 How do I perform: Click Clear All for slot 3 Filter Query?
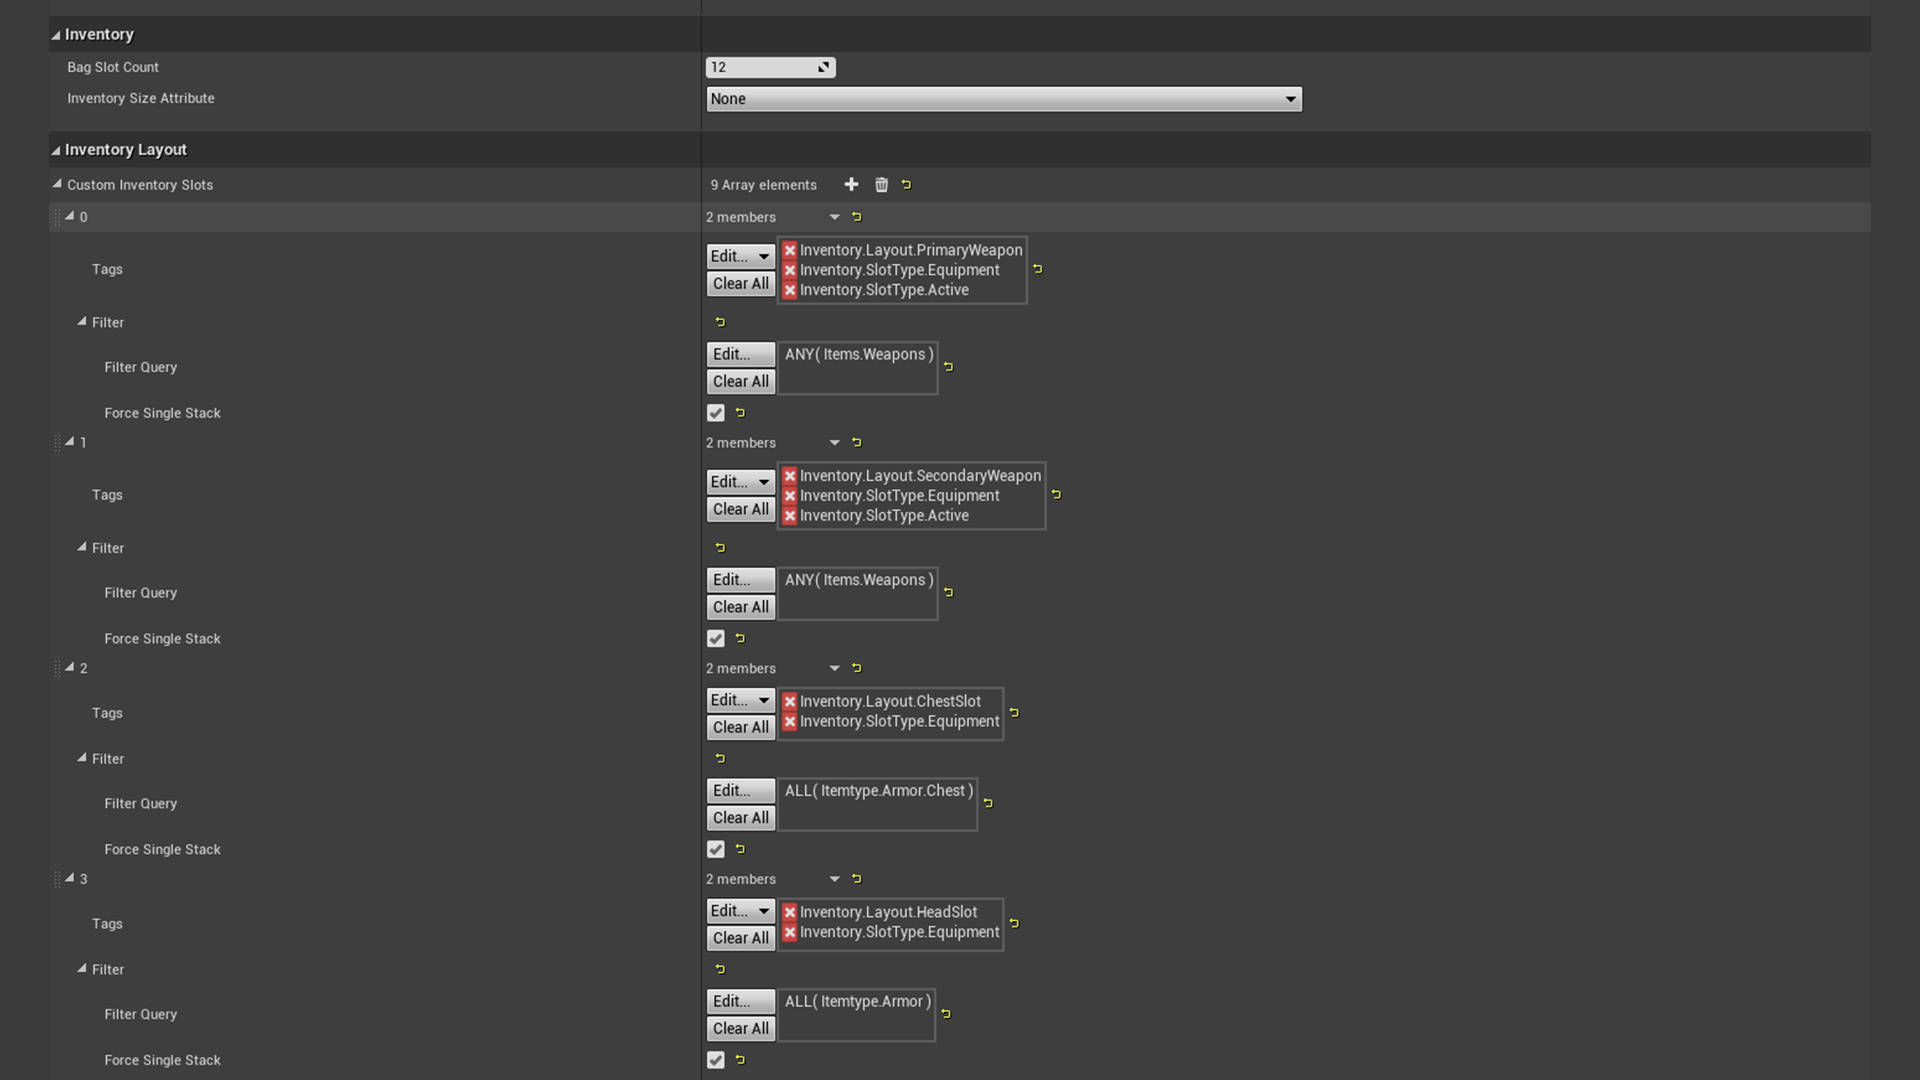point(740,1027)
